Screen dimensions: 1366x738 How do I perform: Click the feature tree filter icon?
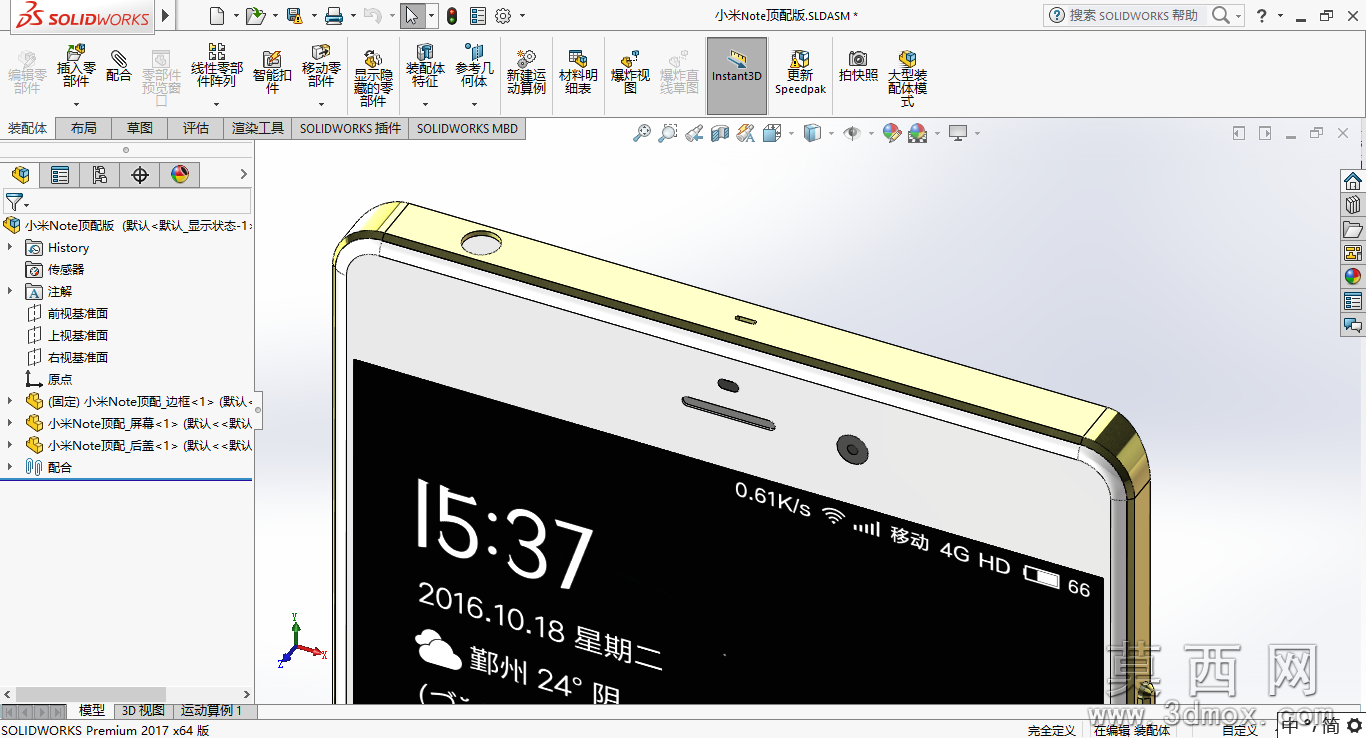tap(14, 202)
